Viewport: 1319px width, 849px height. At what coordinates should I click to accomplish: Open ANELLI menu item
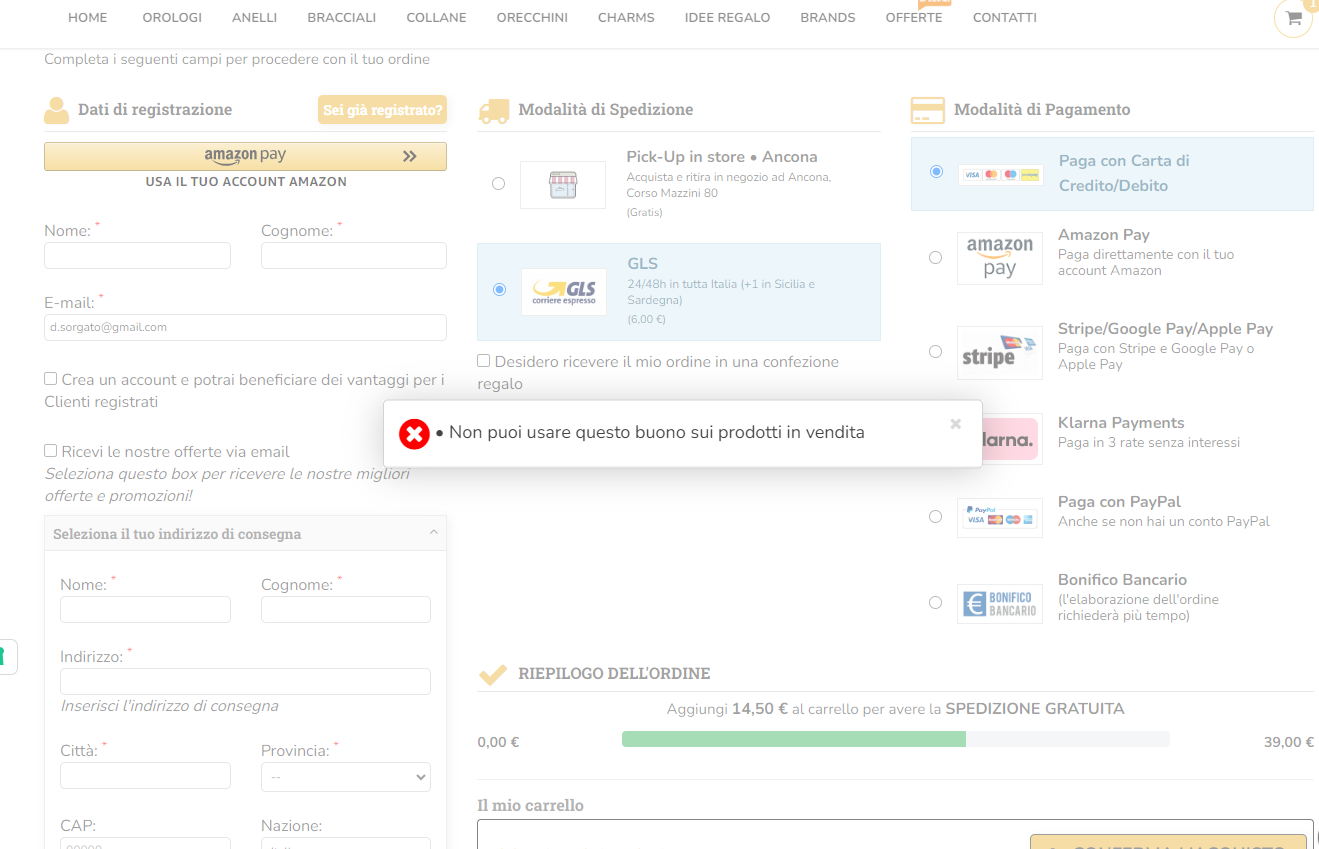pos(254,18)
